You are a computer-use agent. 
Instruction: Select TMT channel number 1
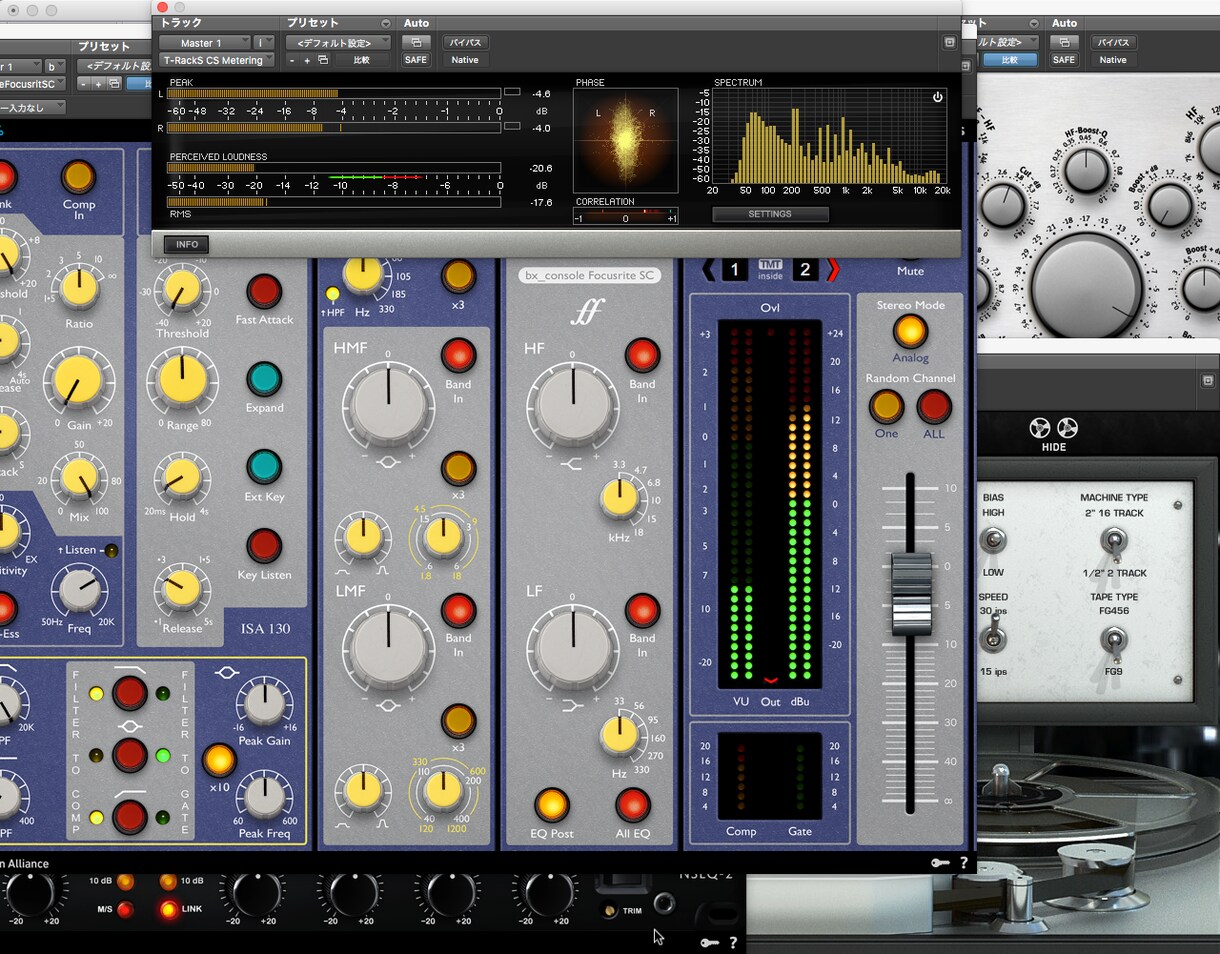[735, 269]
